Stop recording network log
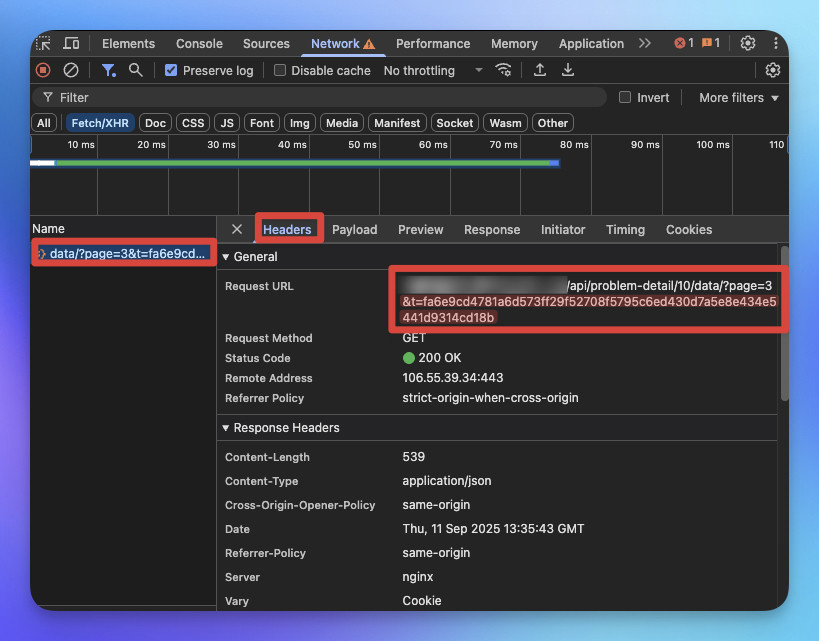This screenshot has height=641, width=819. (43, 70)
